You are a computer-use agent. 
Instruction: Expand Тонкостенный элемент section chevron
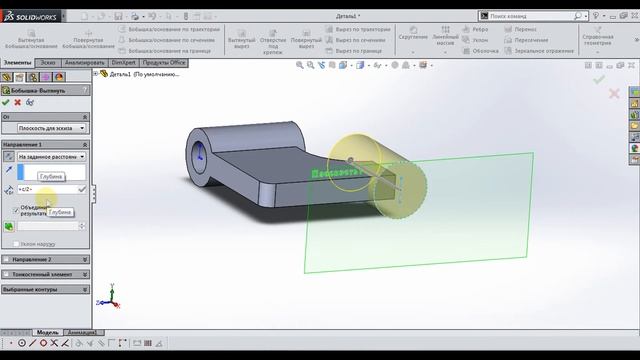click(85, 274)
